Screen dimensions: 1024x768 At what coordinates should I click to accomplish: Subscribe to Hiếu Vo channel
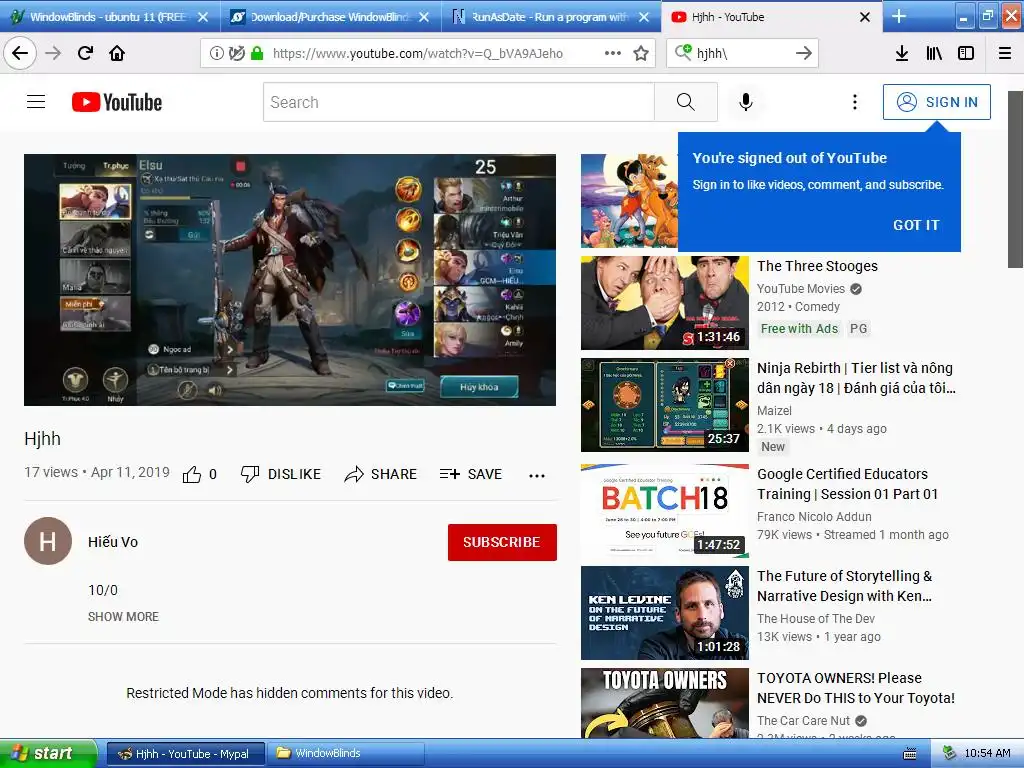[502, 542]
